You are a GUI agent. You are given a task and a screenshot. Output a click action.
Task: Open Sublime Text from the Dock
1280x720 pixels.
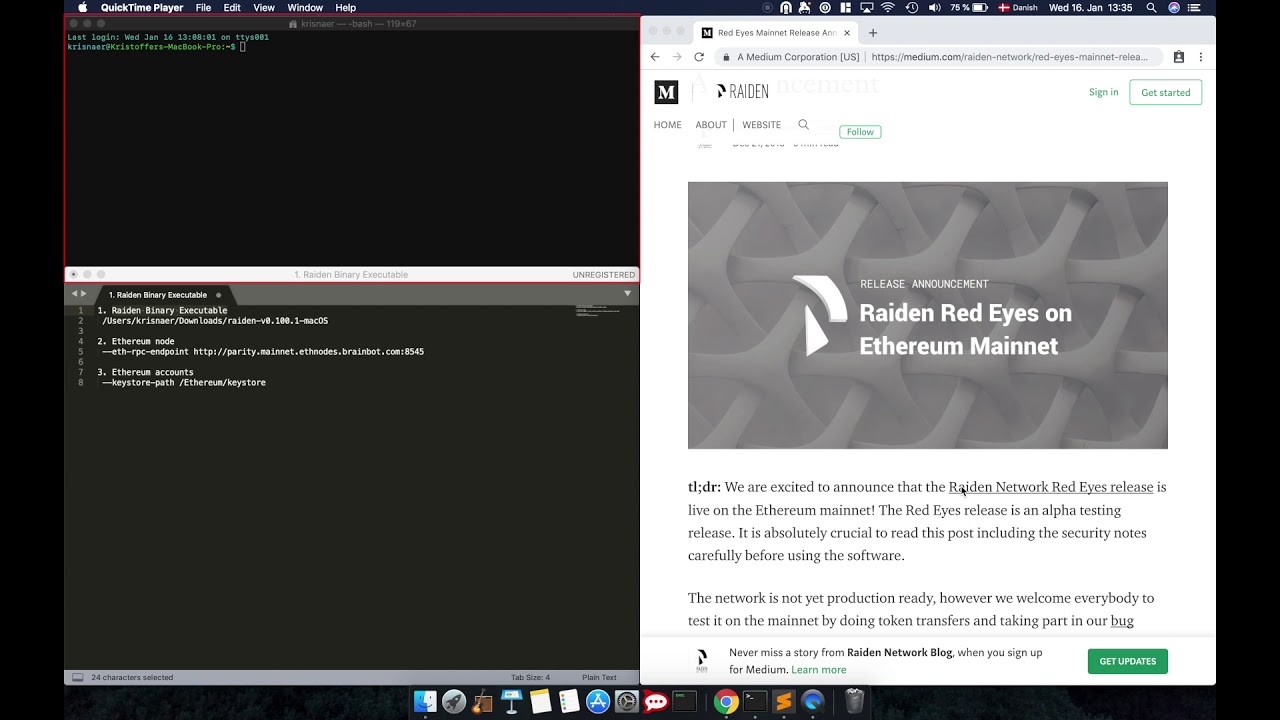click(x=784, y=702)
